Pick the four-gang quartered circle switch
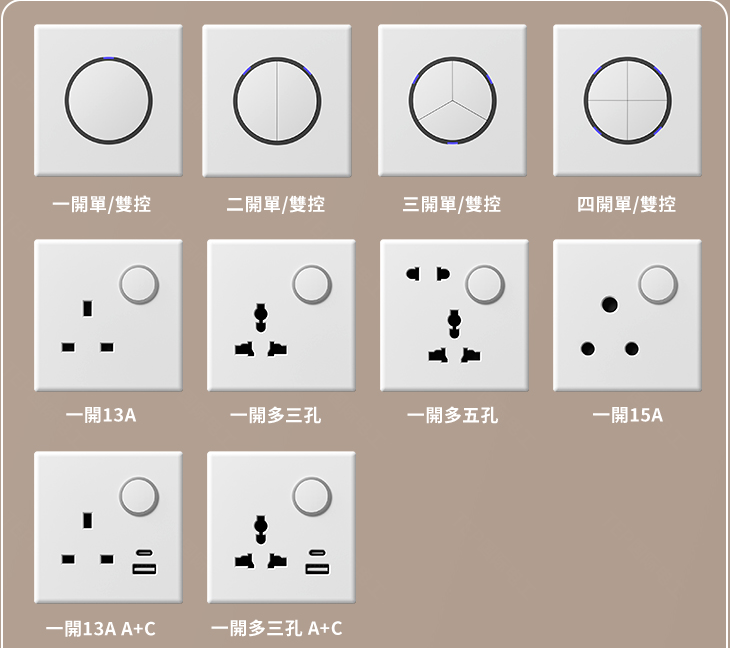The width and height of the screenshot is (730, 653). coord(627,101)
